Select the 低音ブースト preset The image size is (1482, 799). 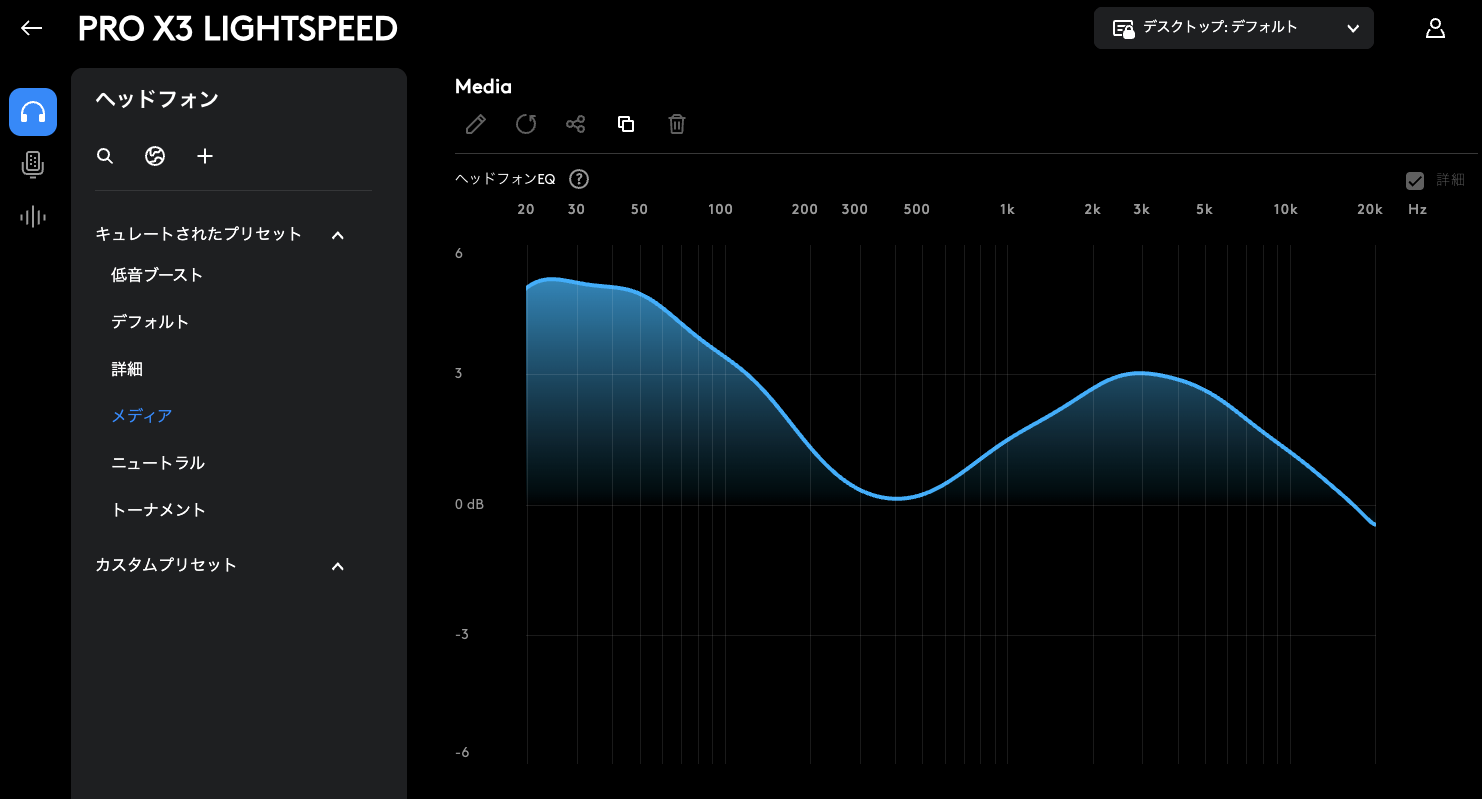tap(157, 275)
